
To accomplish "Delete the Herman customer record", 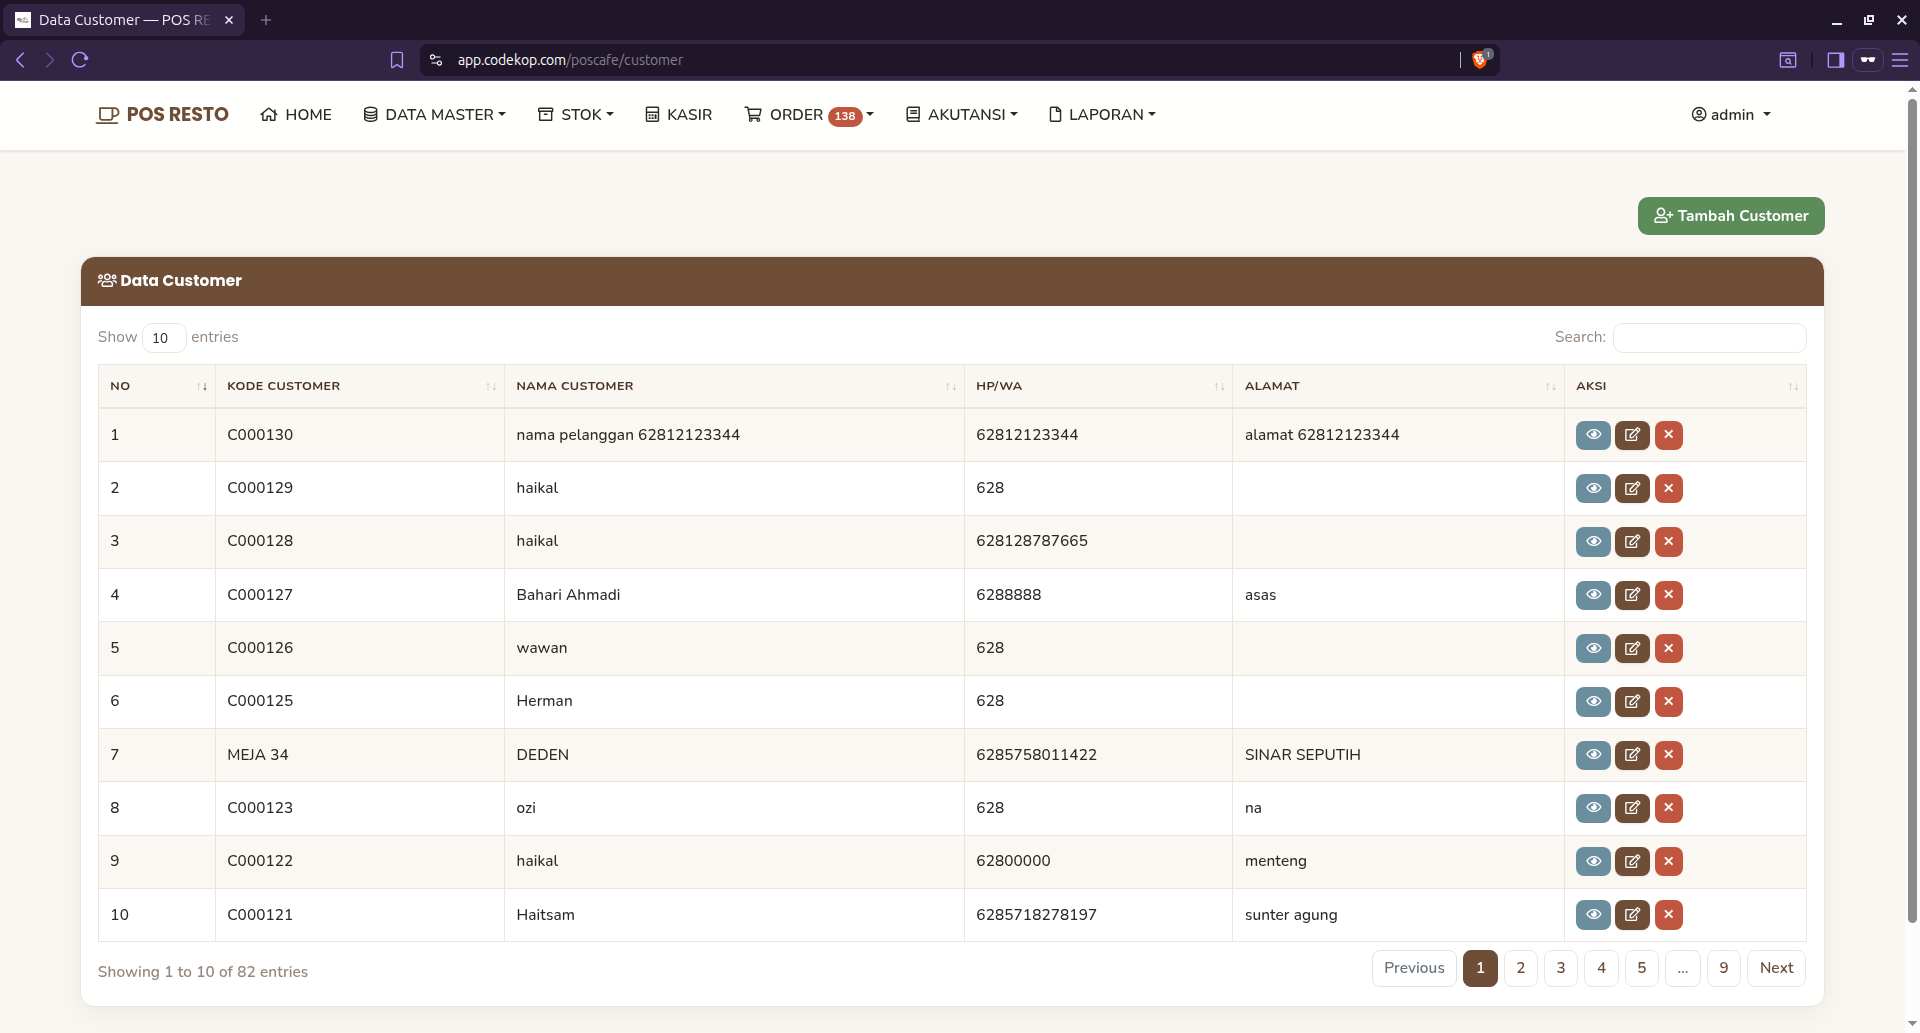I will tap(1668, 702).
